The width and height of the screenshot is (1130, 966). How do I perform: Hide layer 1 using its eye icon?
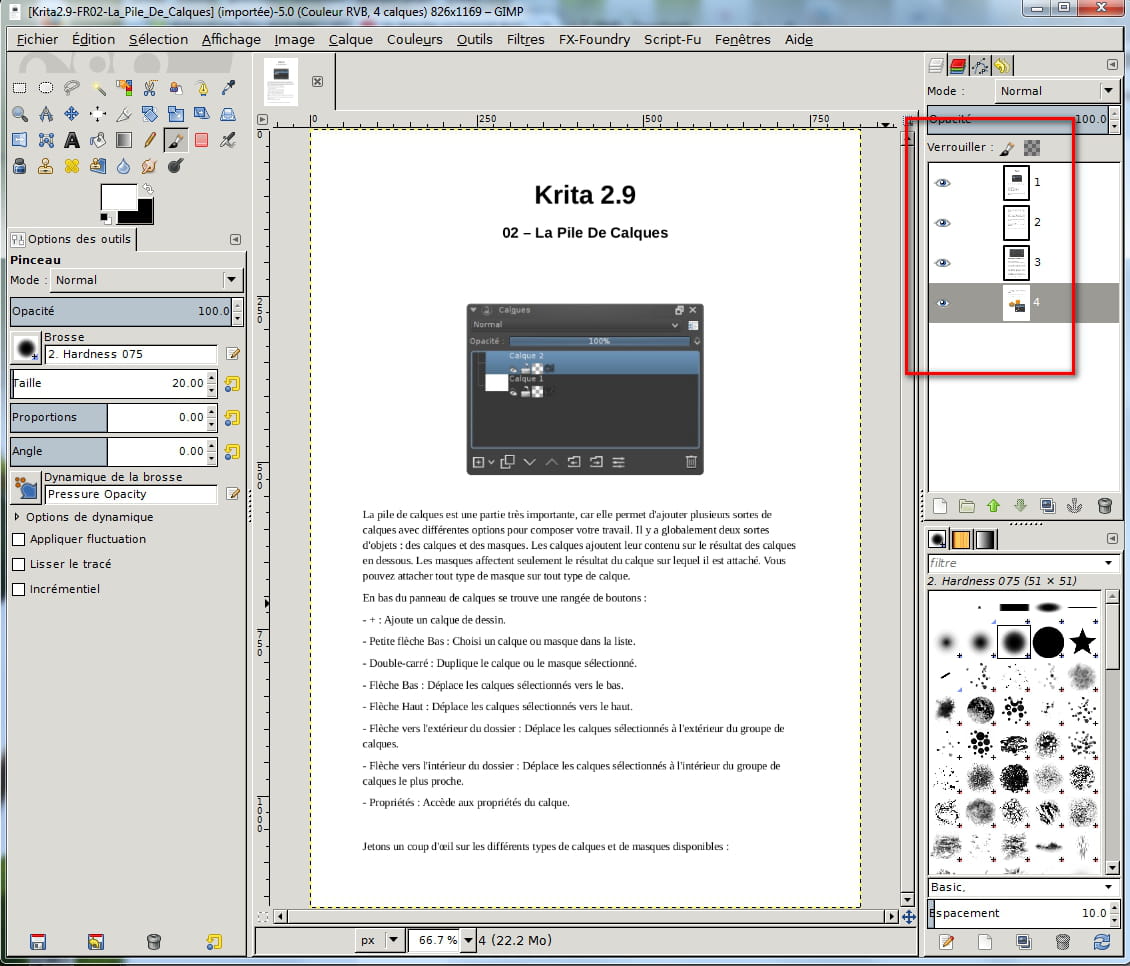(943, 183)
